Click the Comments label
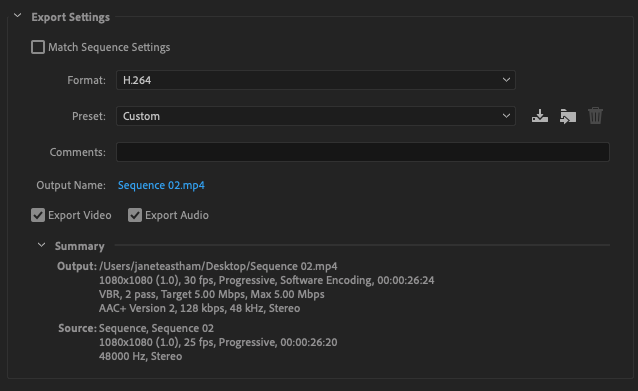The width and height of the screenshot is (638, 391). point(77,152)
